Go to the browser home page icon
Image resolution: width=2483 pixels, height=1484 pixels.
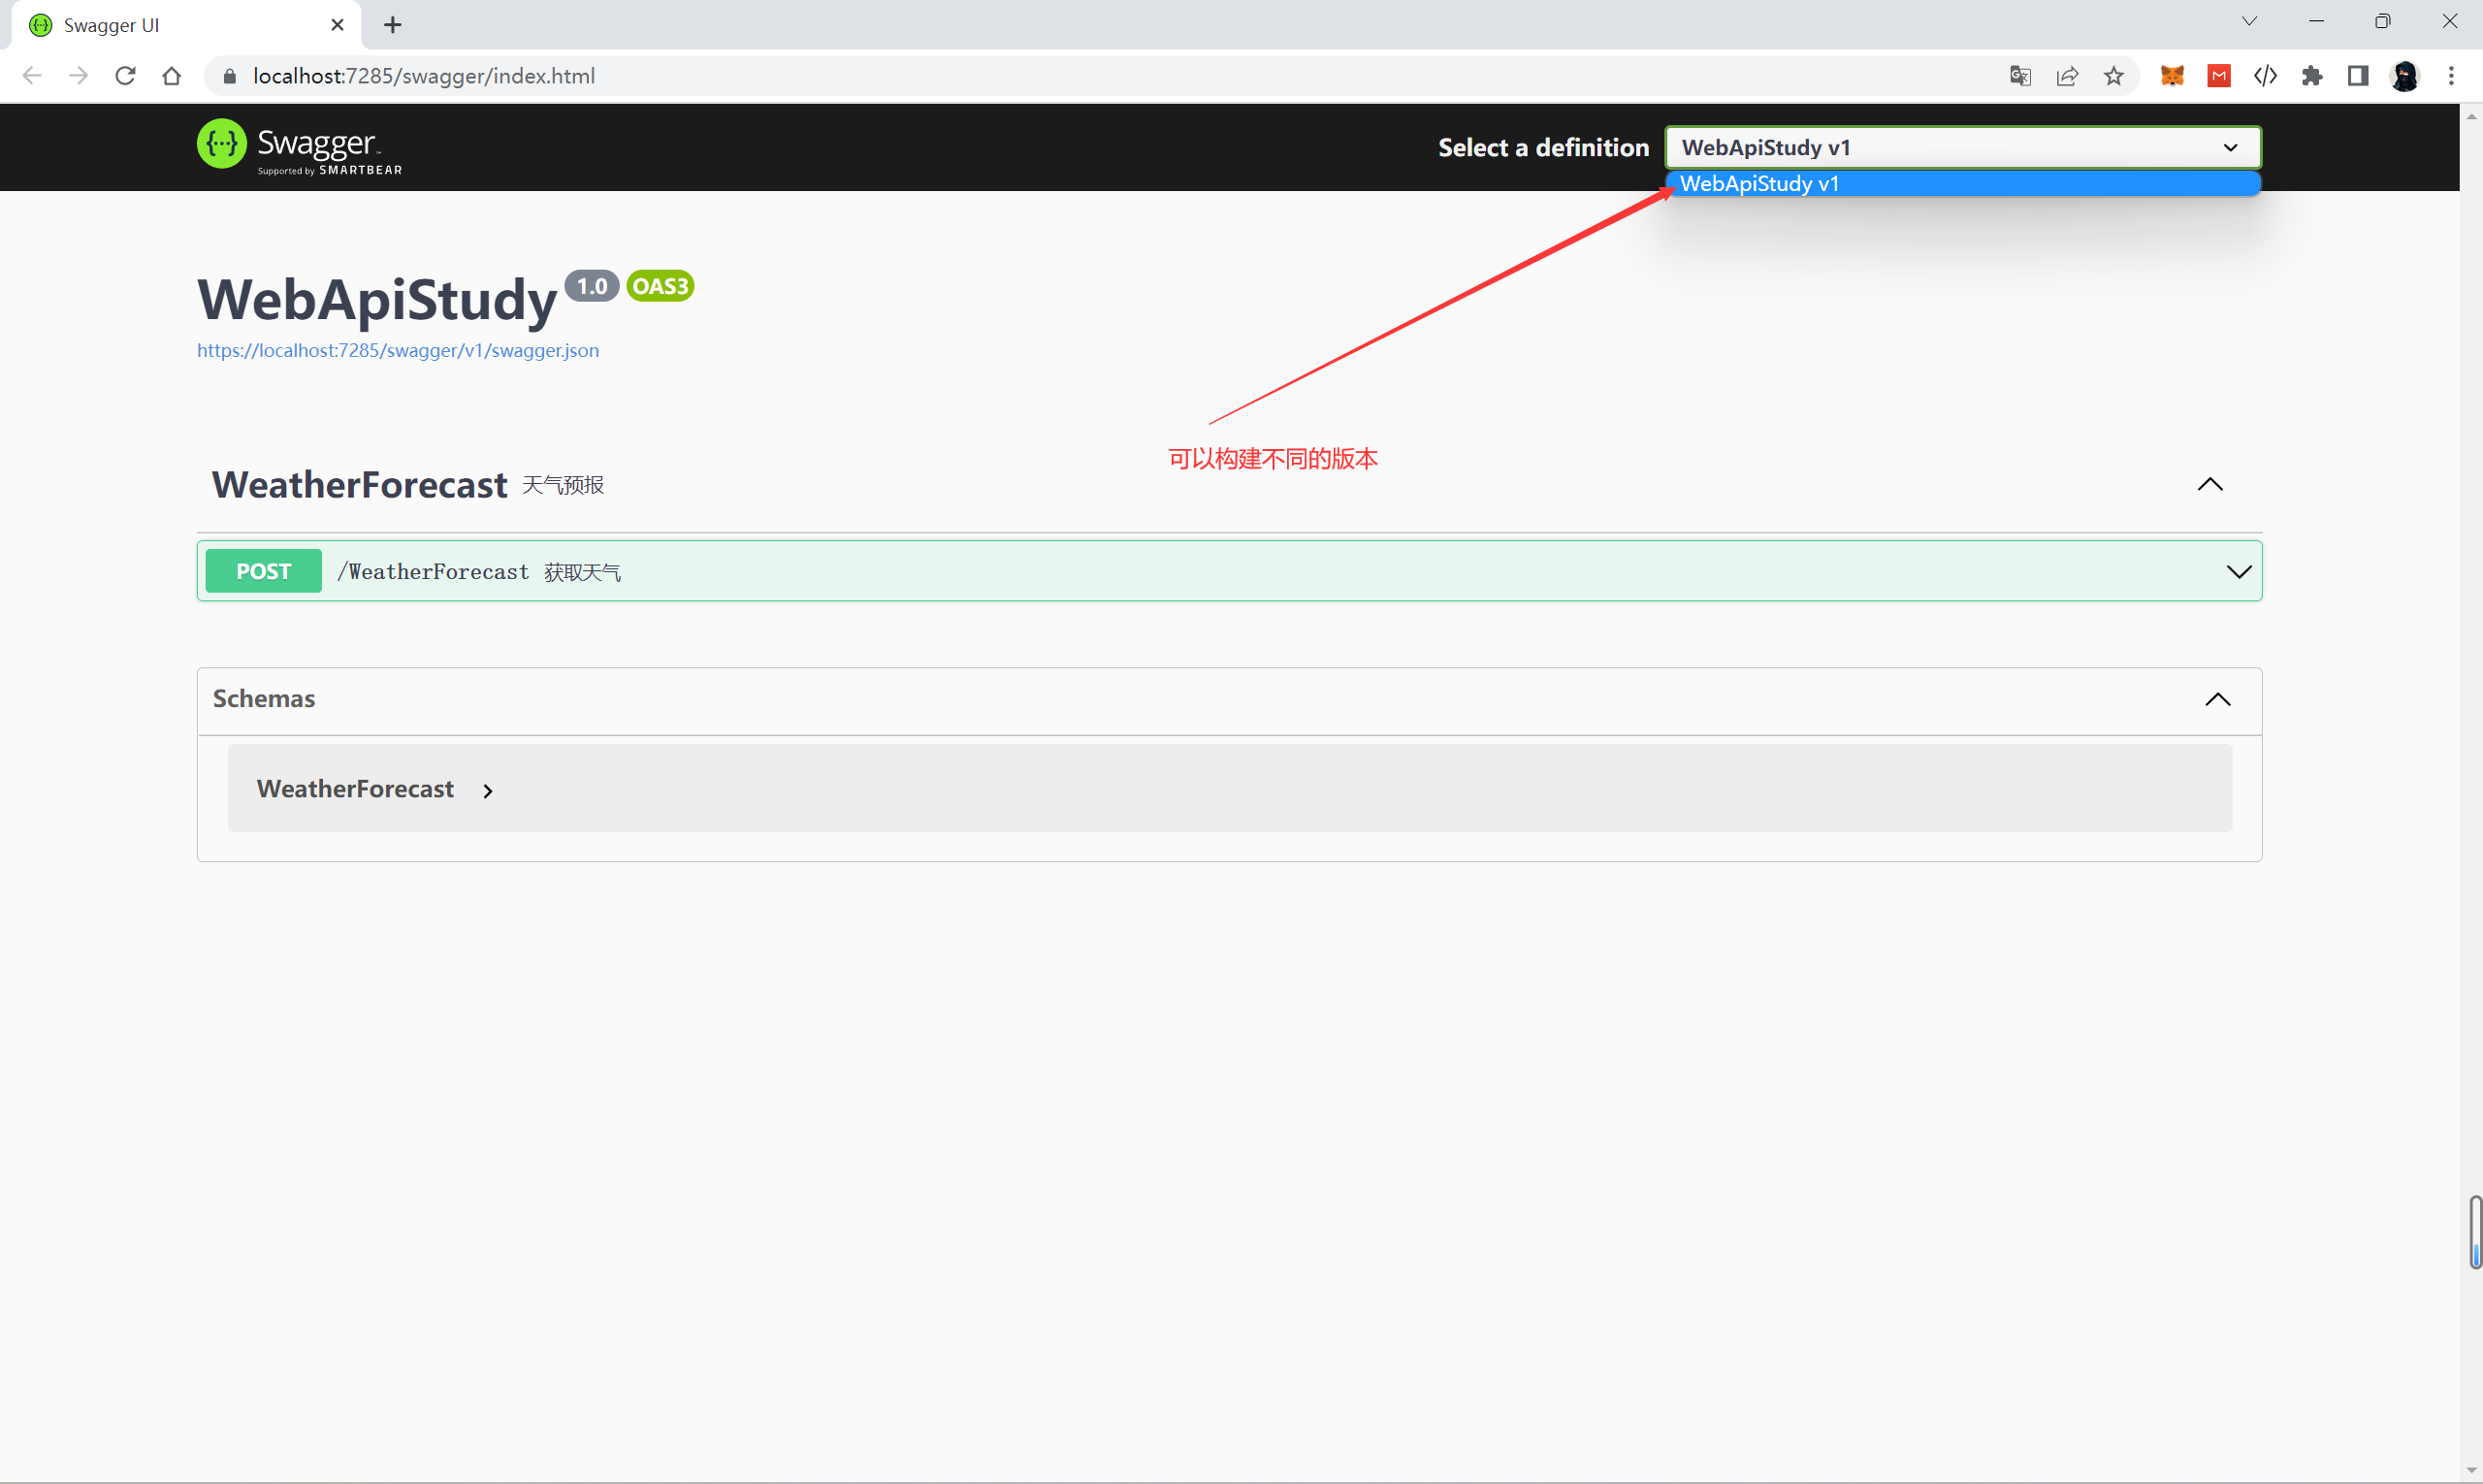pos(172,76)
